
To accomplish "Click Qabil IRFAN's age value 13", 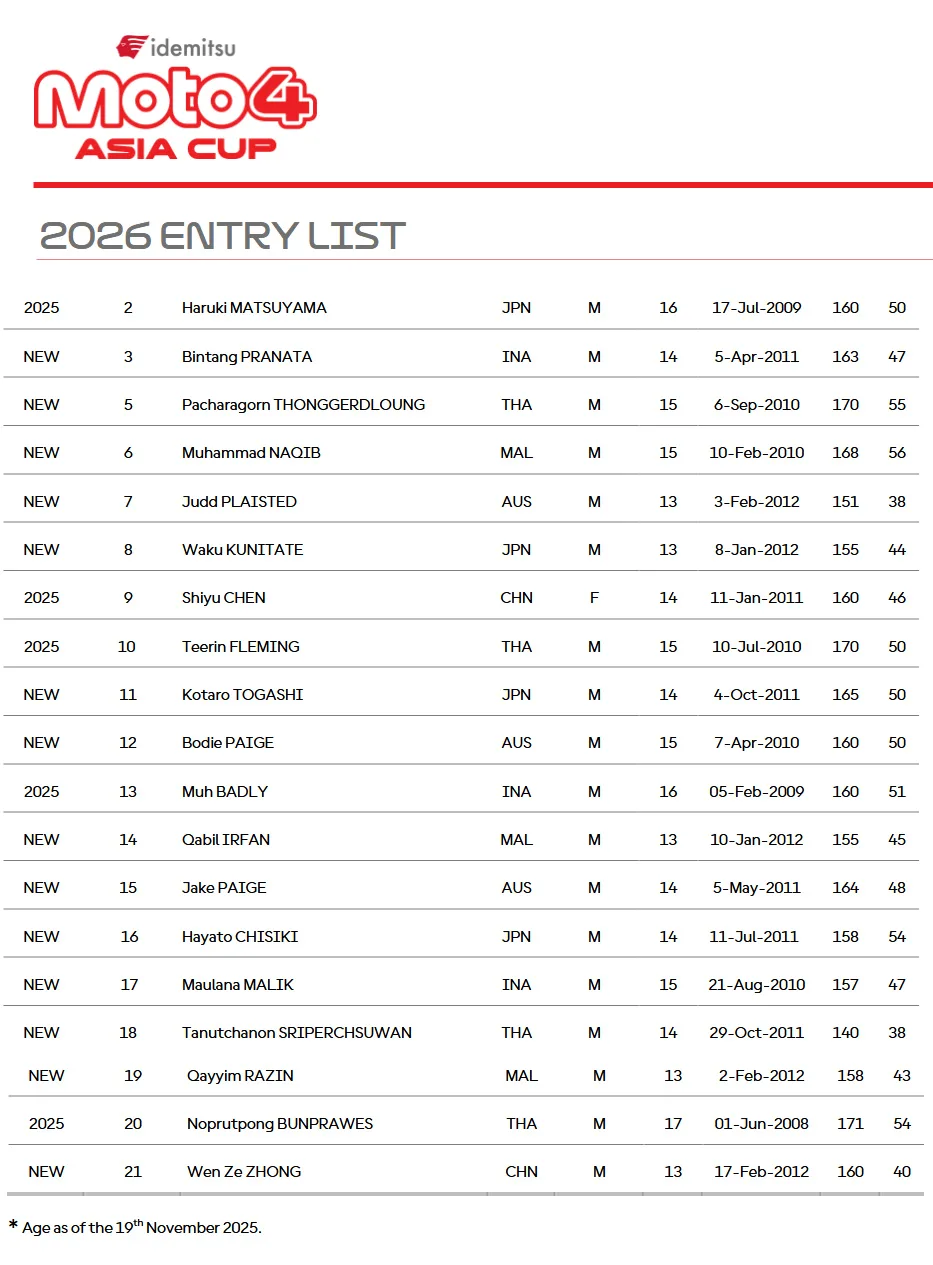I will coord(668,840).
